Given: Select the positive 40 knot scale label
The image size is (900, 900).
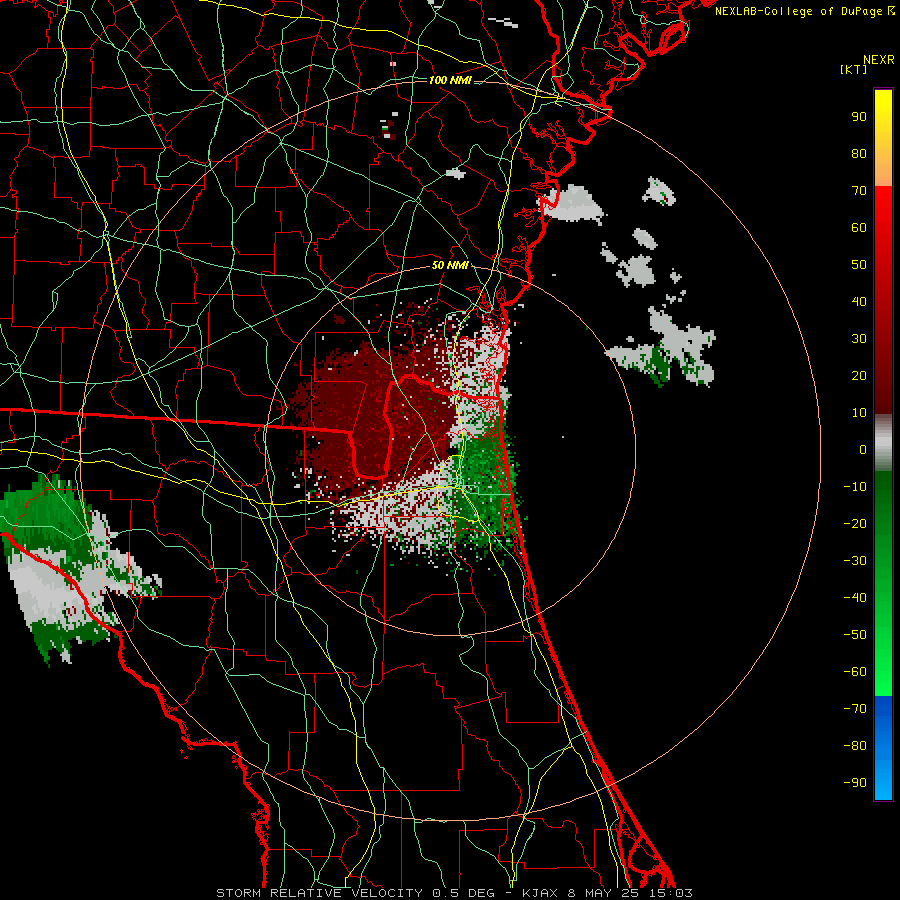Looking at the screenshot, I should click(x=859, y=301).
